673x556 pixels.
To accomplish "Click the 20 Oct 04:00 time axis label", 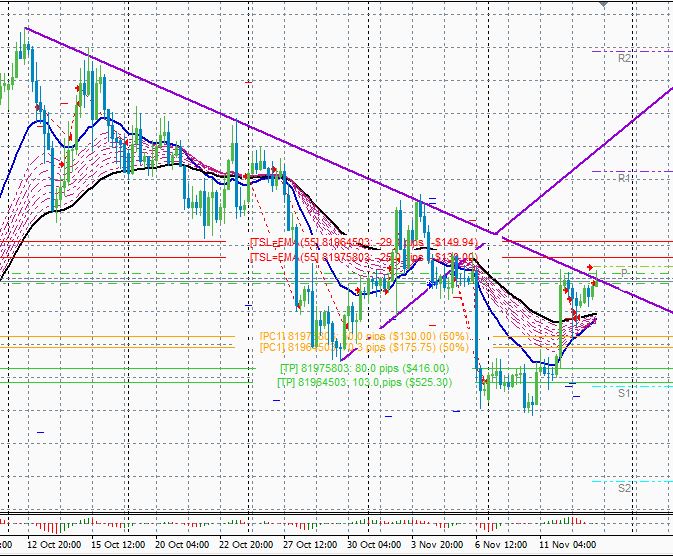I will (182, 545).
